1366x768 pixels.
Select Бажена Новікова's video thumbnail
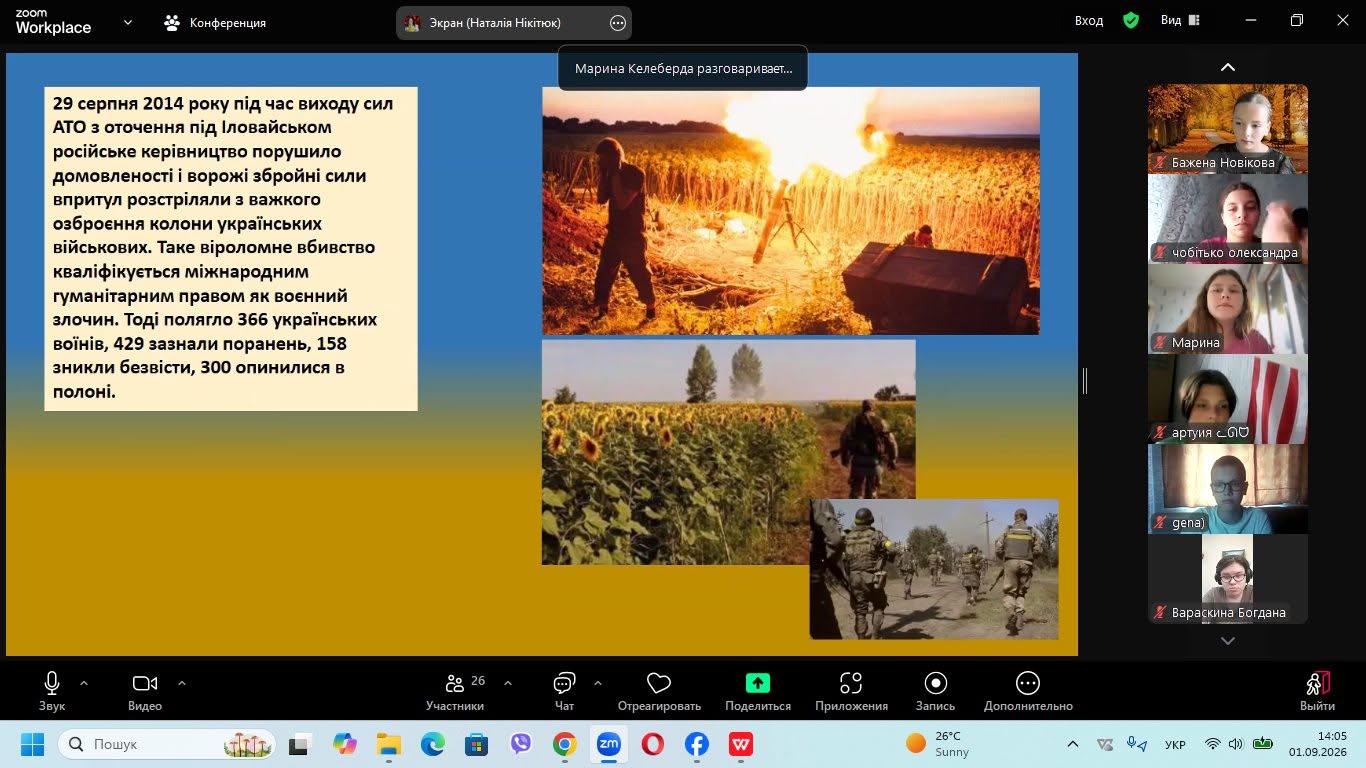click(x=1228, y=129)
